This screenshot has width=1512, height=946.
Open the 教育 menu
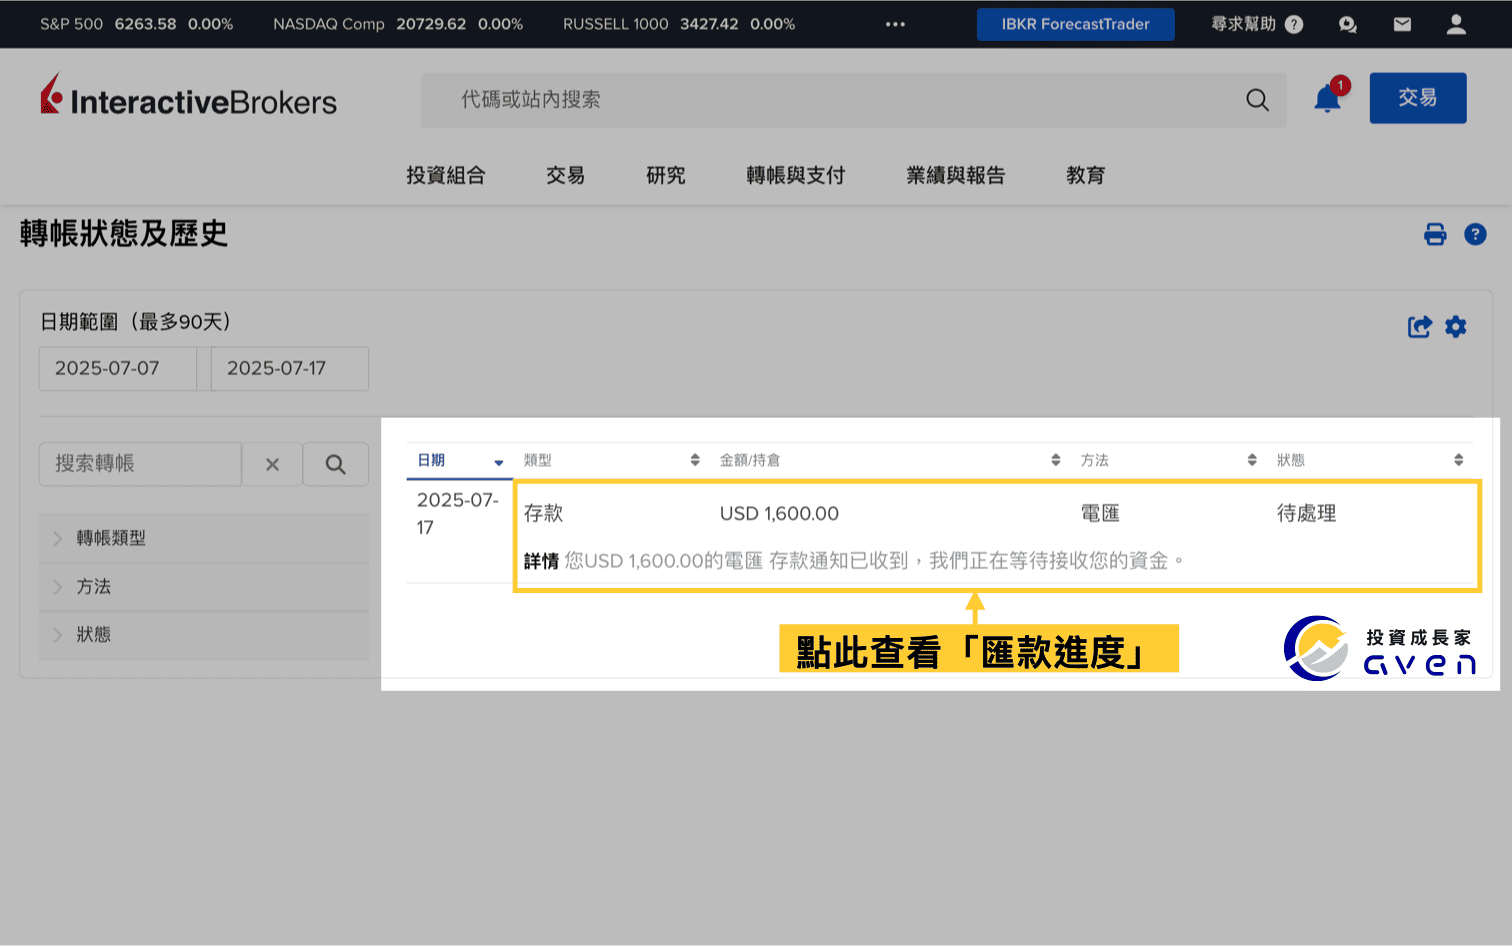tap(1086, 175)
